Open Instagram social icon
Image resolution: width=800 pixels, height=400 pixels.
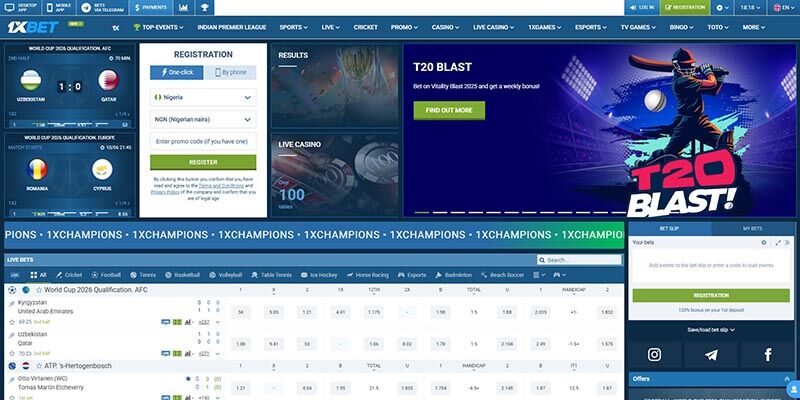coord(654,355)
